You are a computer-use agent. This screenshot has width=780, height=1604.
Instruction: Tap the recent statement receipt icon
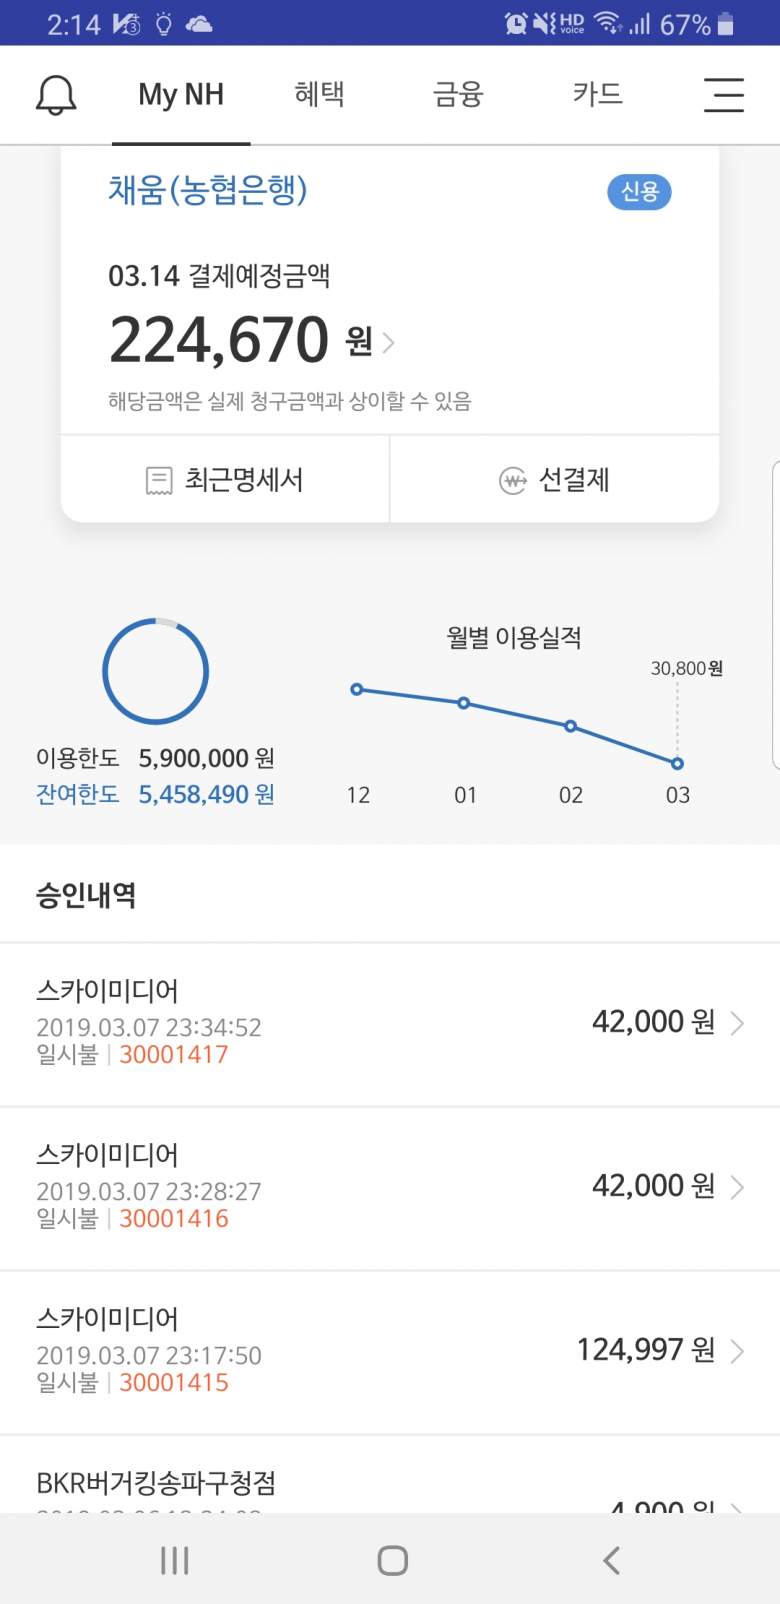coord(159,481)
